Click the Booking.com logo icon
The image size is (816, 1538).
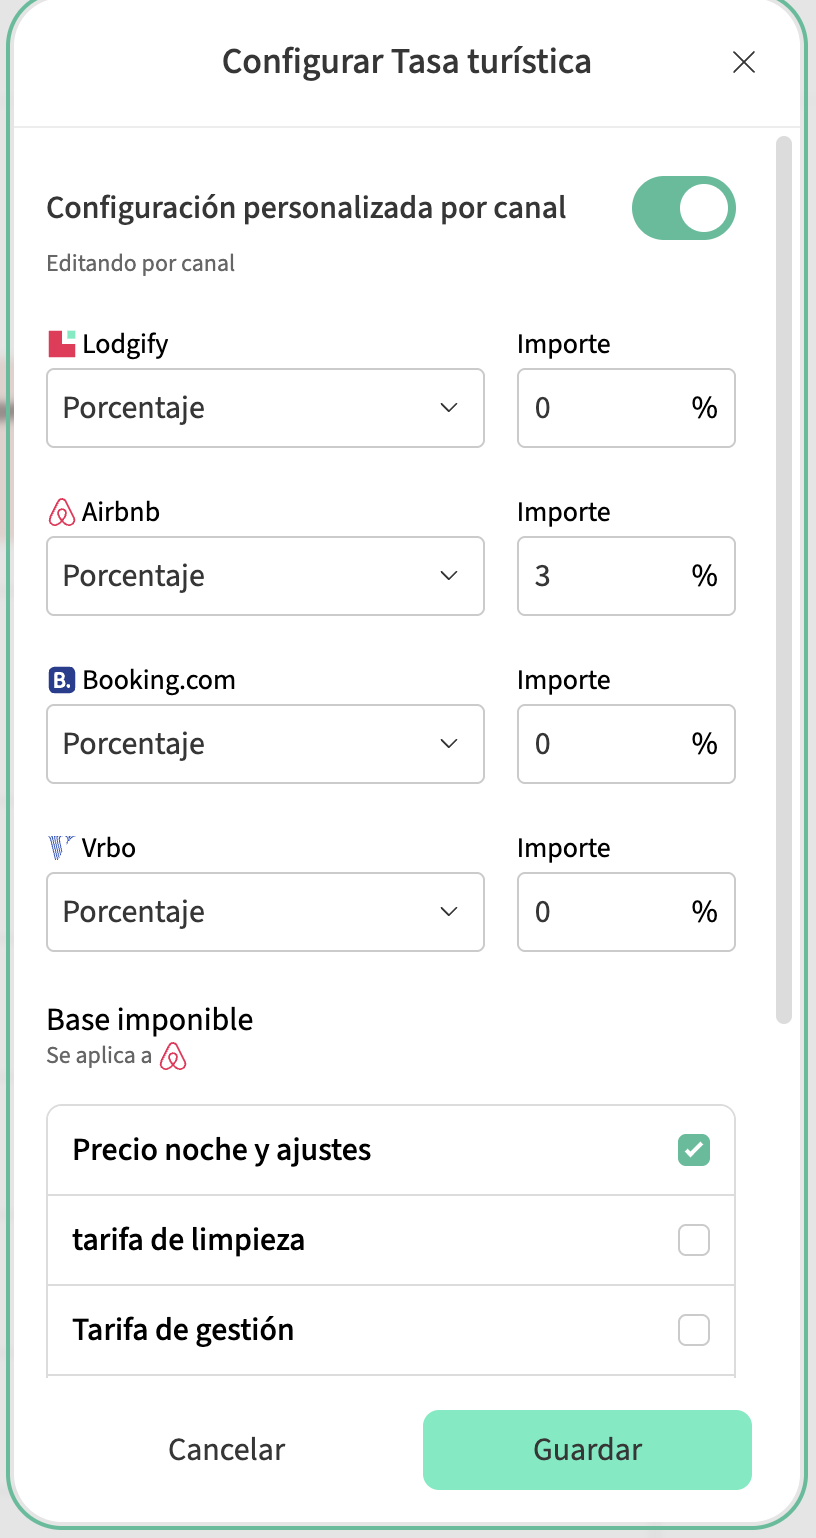(x=62, y=680)
